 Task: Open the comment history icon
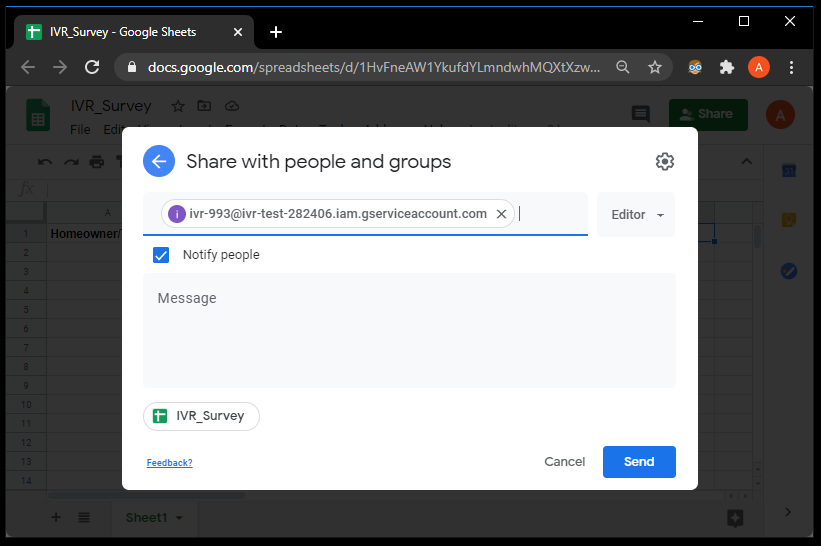641,114
